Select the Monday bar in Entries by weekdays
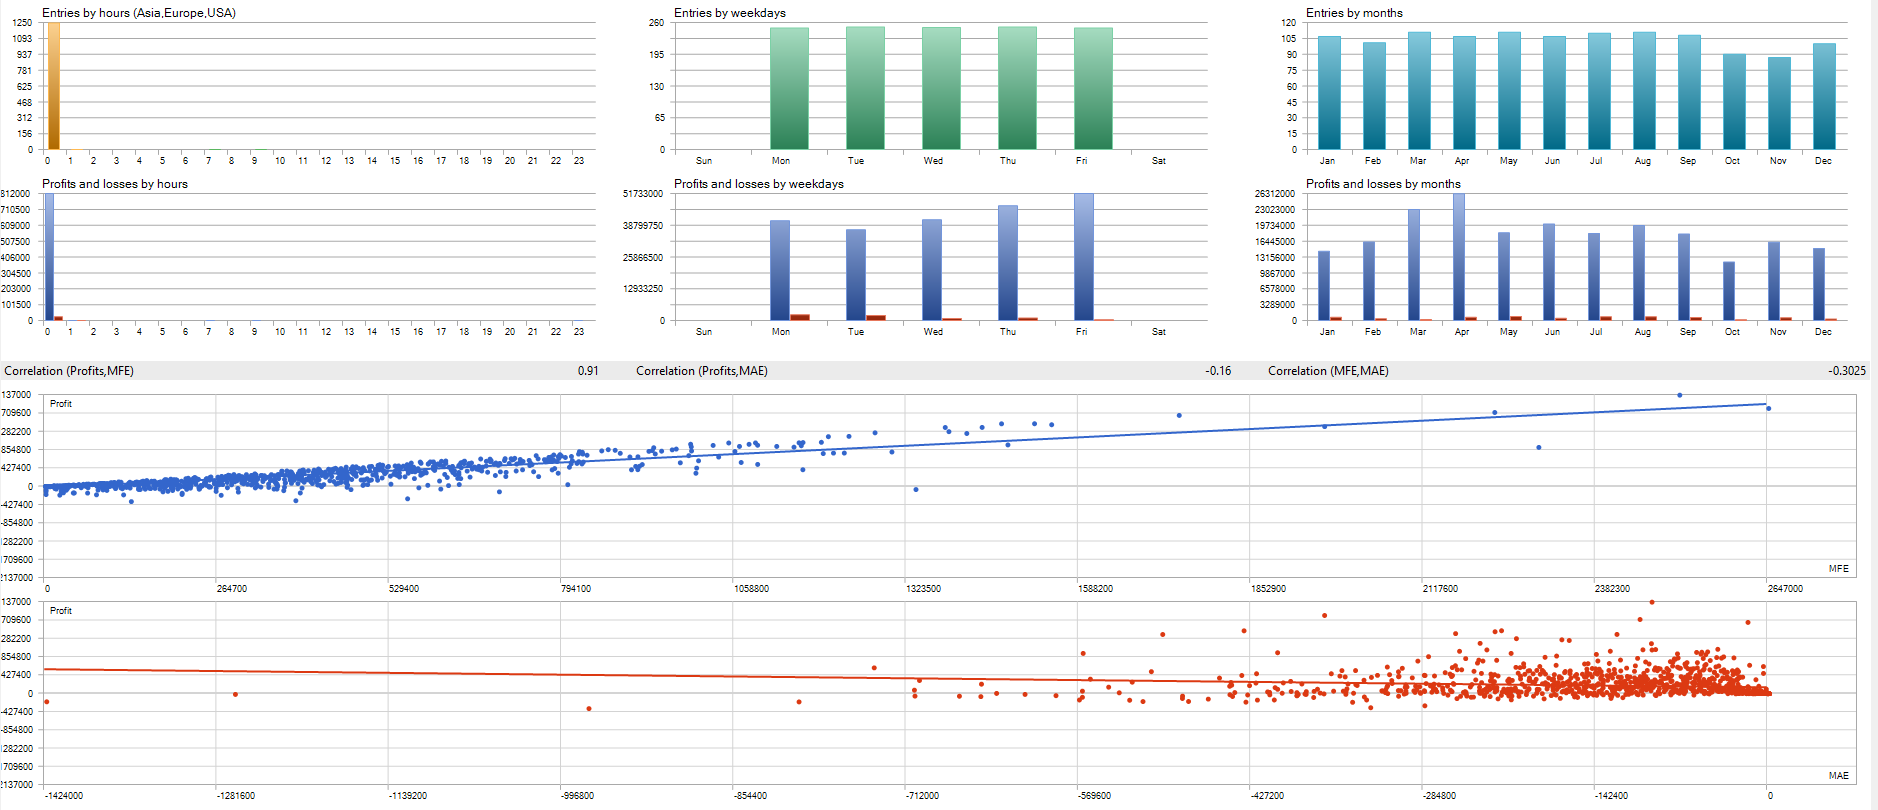This screenshot has width=1878, height=810. coord(789,89)
